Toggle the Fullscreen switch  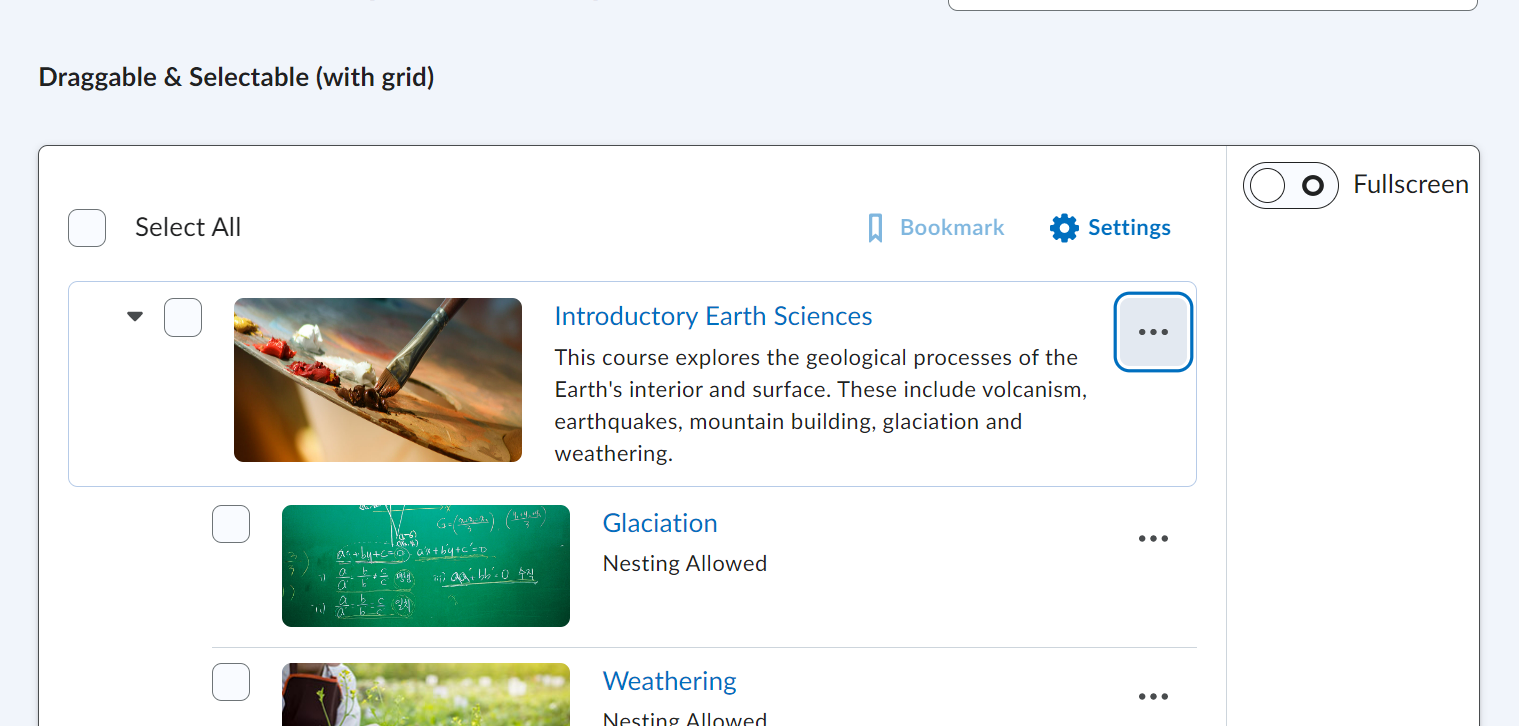pyautogui.click(x=1291, y=185)
